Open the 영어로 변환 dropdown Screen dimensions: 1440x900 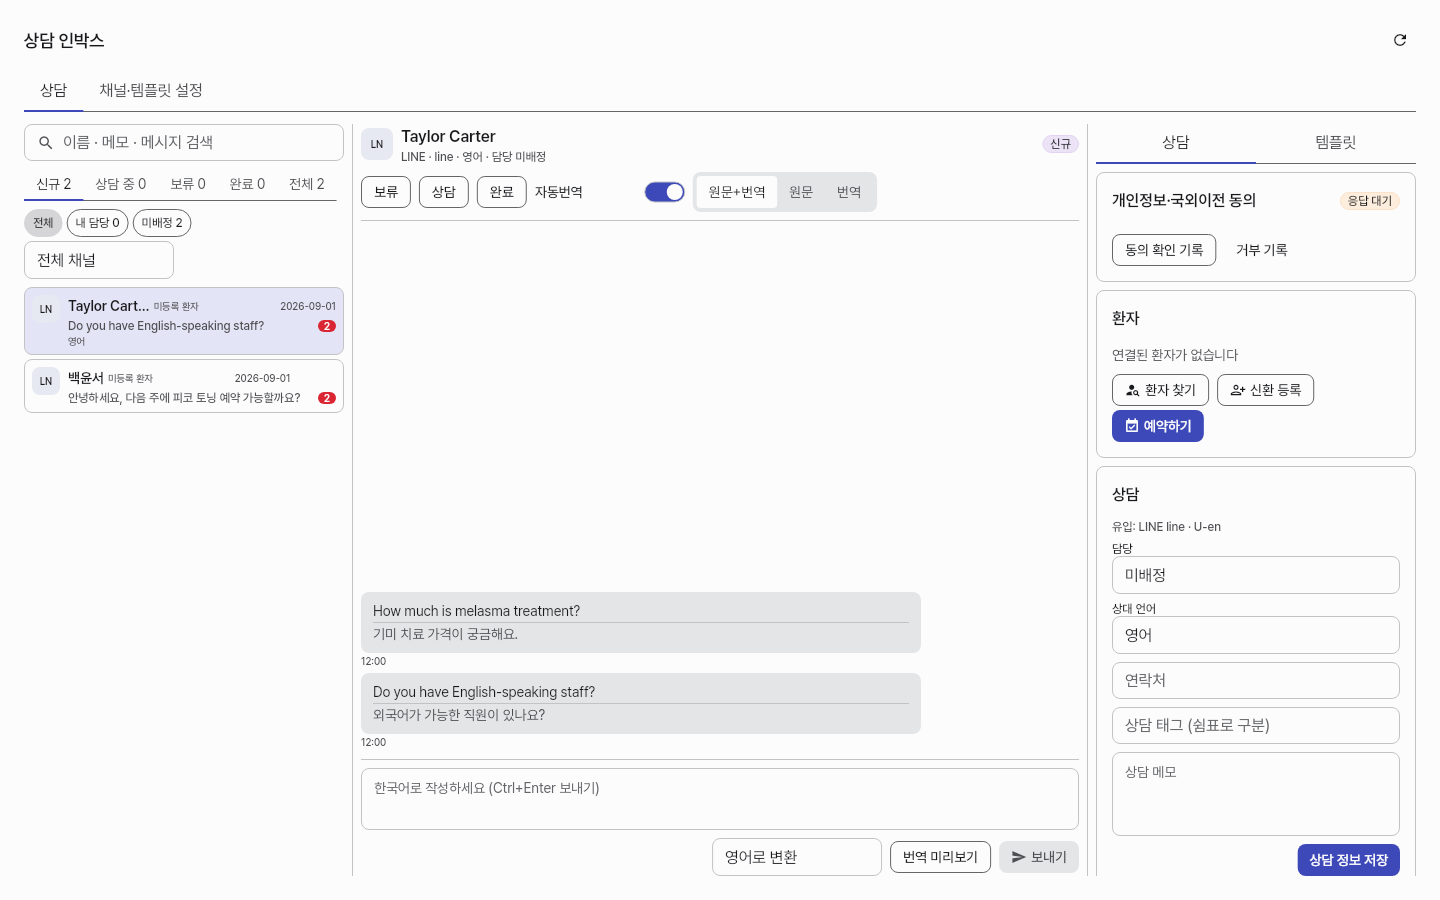[x=797, y=857]
